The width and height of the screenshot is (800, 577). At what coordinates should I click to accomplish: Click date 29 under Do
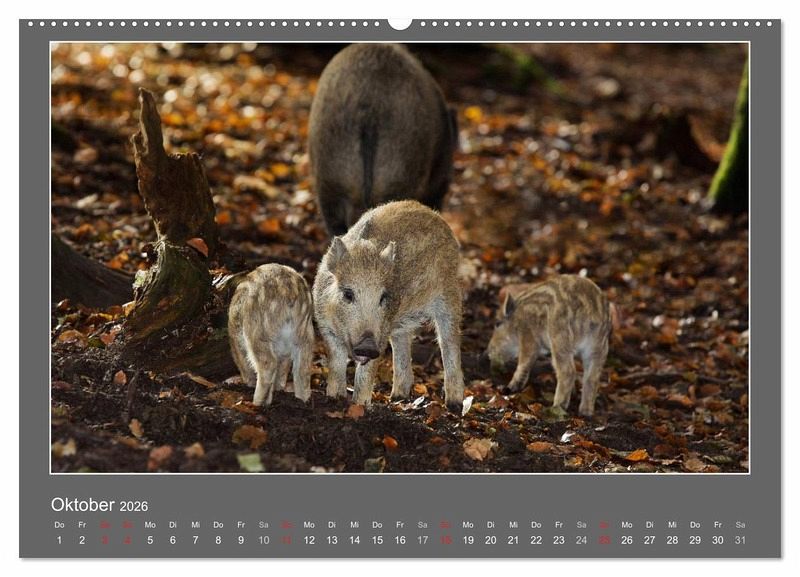(695, 540)
